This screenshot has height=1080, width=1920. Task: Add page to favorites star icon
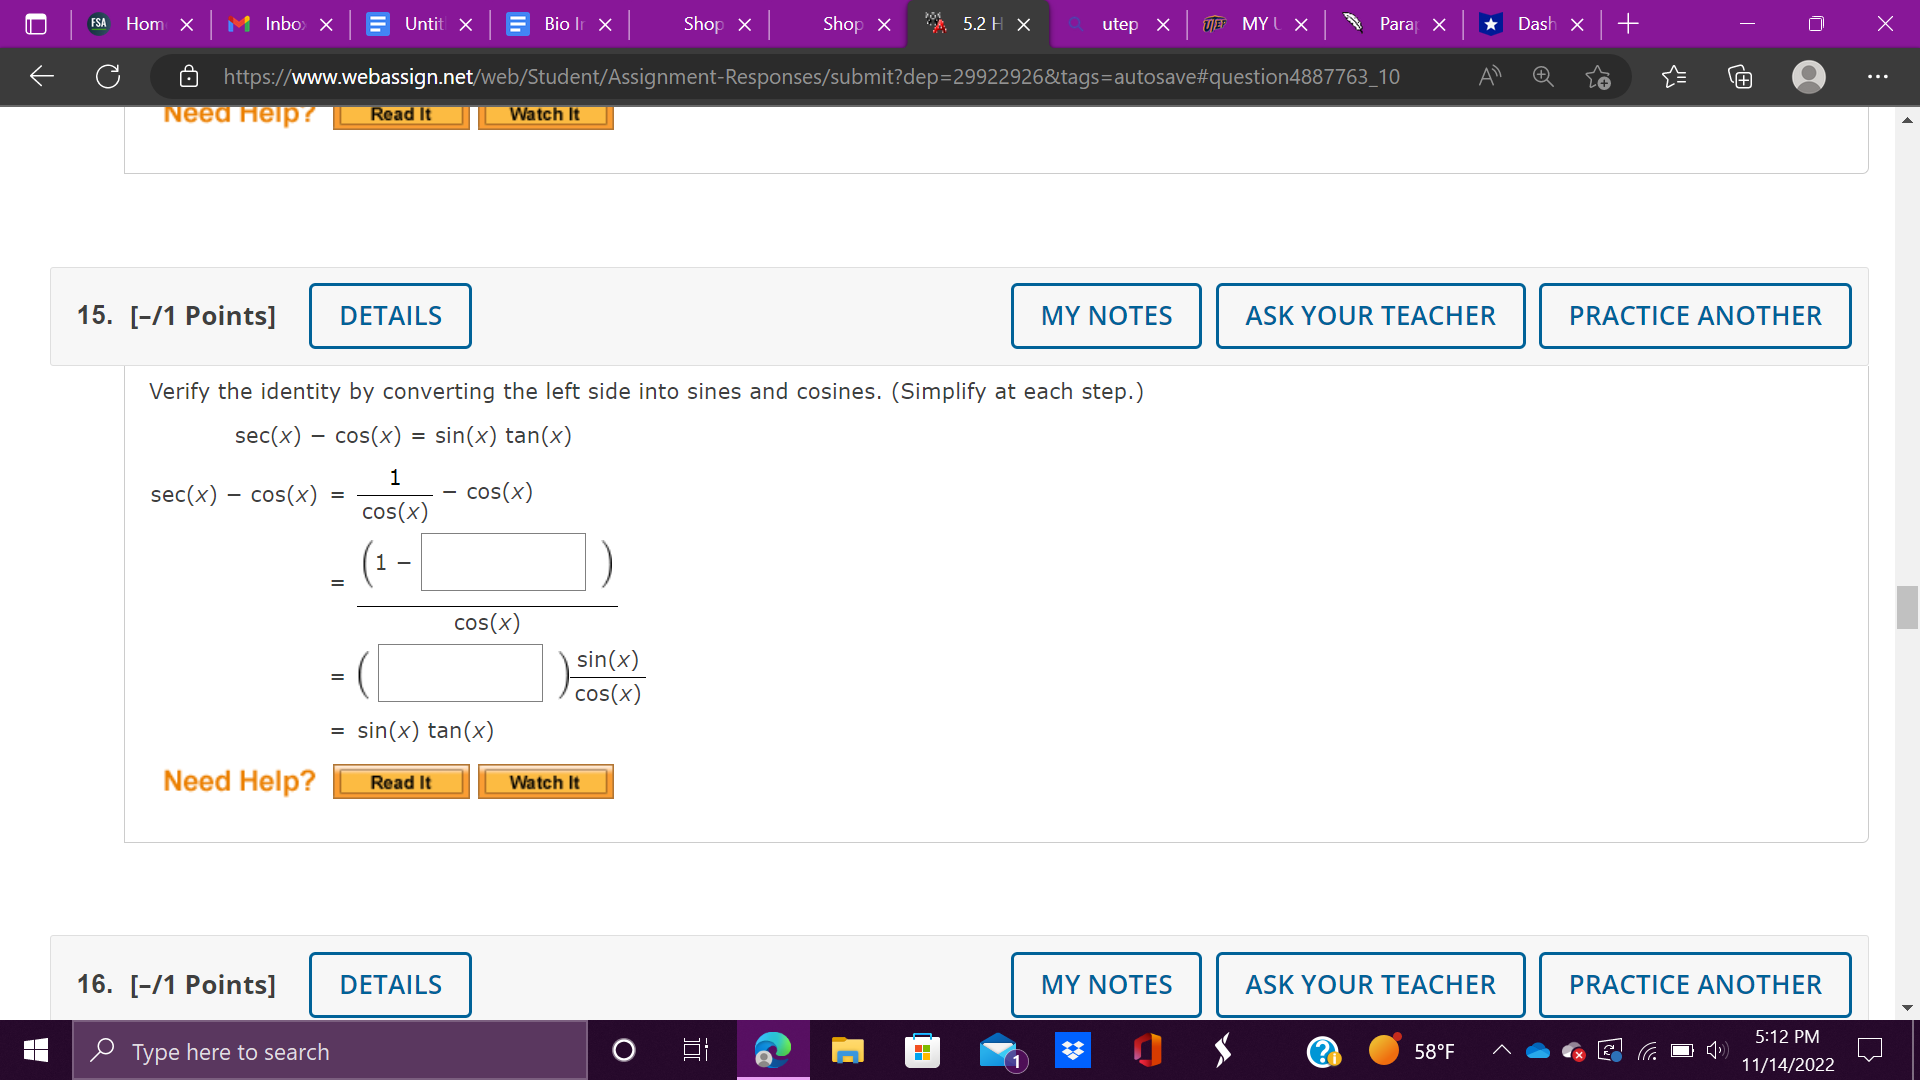tap(1597, 76)
